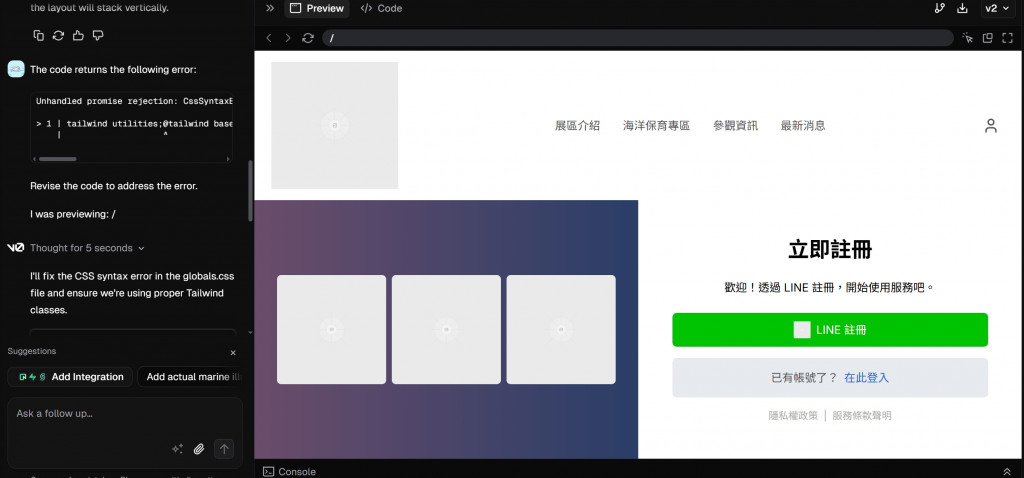Image resolution: width=1024 pixels, height=478 pixels.
Task: Focus the Ask a follow up input
Action: pyautogui.click(x=124, y=414)
